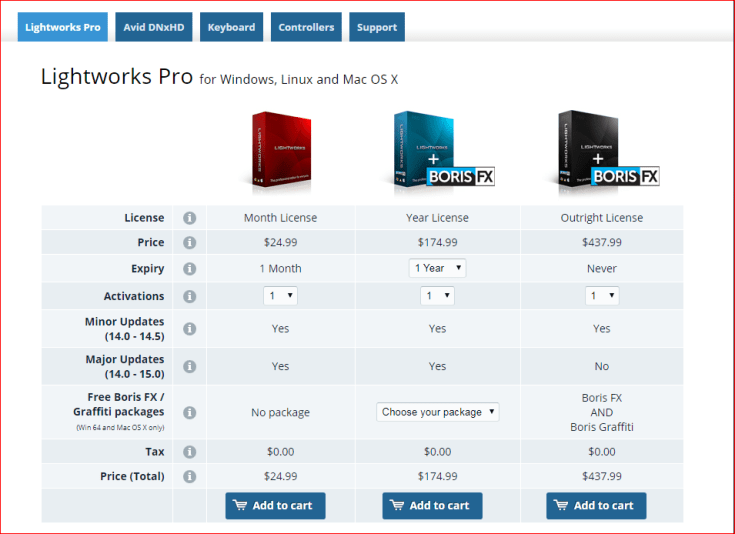The image size is (735, 534).
Task: Switch to the Avid DNxHD tab
Action: coord(153,27)
